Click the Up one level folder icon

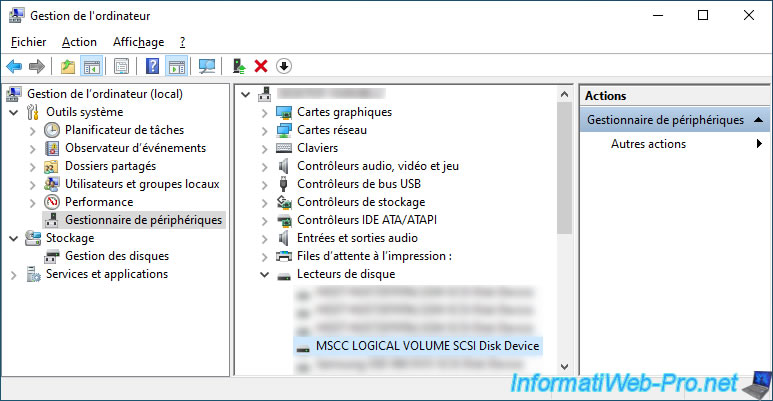click(67, 66)
